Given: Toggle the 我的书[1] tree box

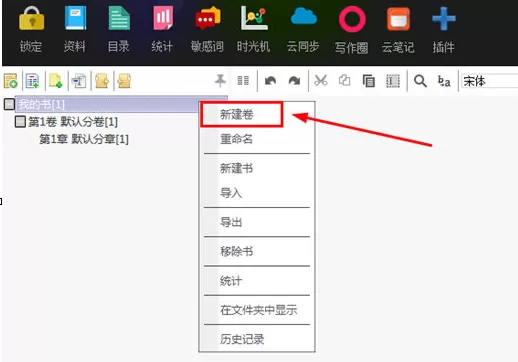Looking at the screenshot, I should click(9, 104).
